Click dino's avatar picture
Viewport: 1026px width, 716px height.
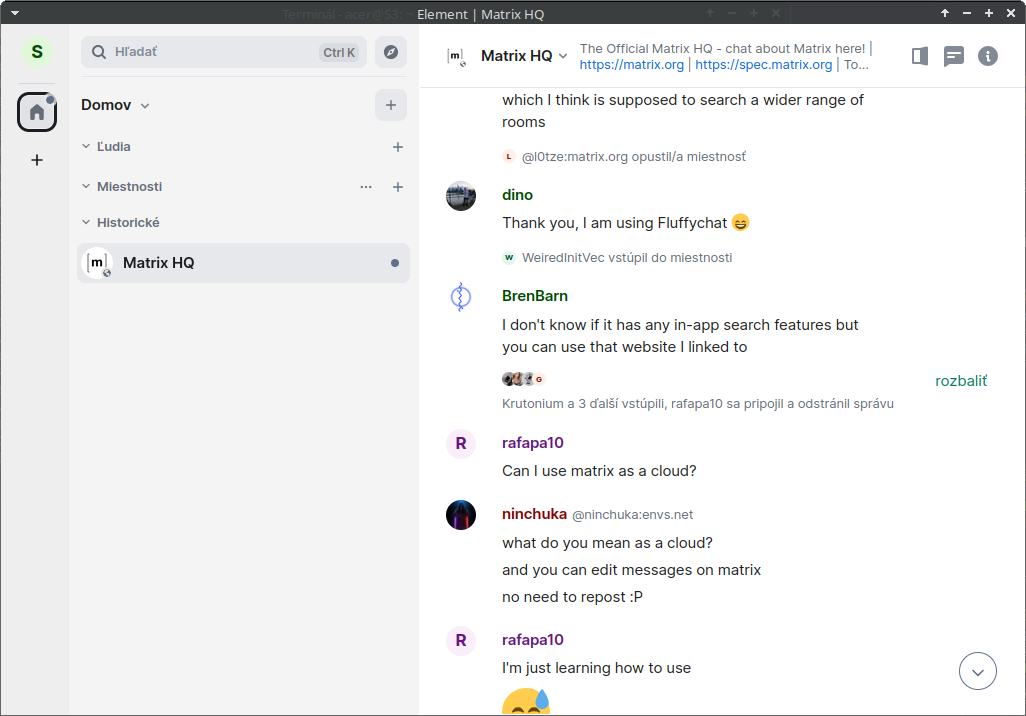click(x=461, y=196)
